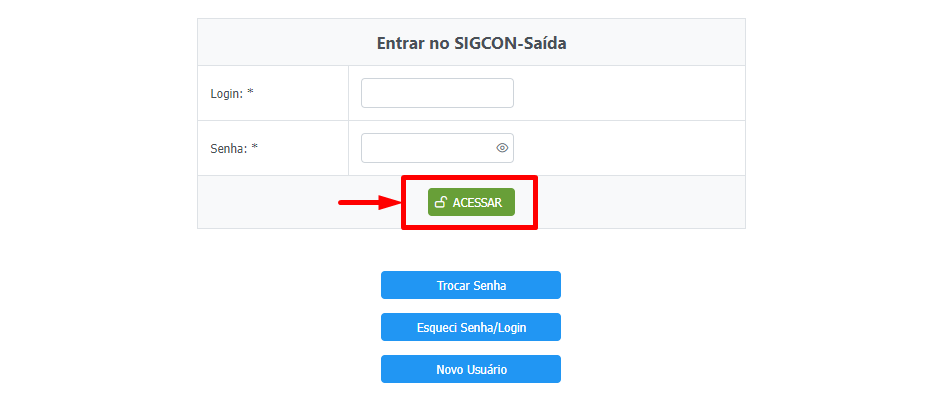Image resolution: width=931 pixels, height=397 pixels.
Task: Show the password with the eye icon
Action: 502,148
